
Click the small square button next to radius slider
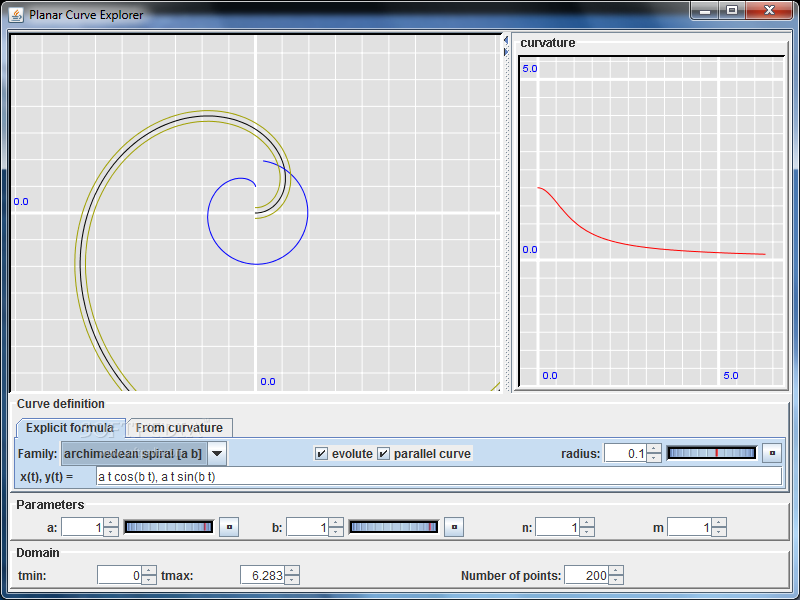pos(772,453)
